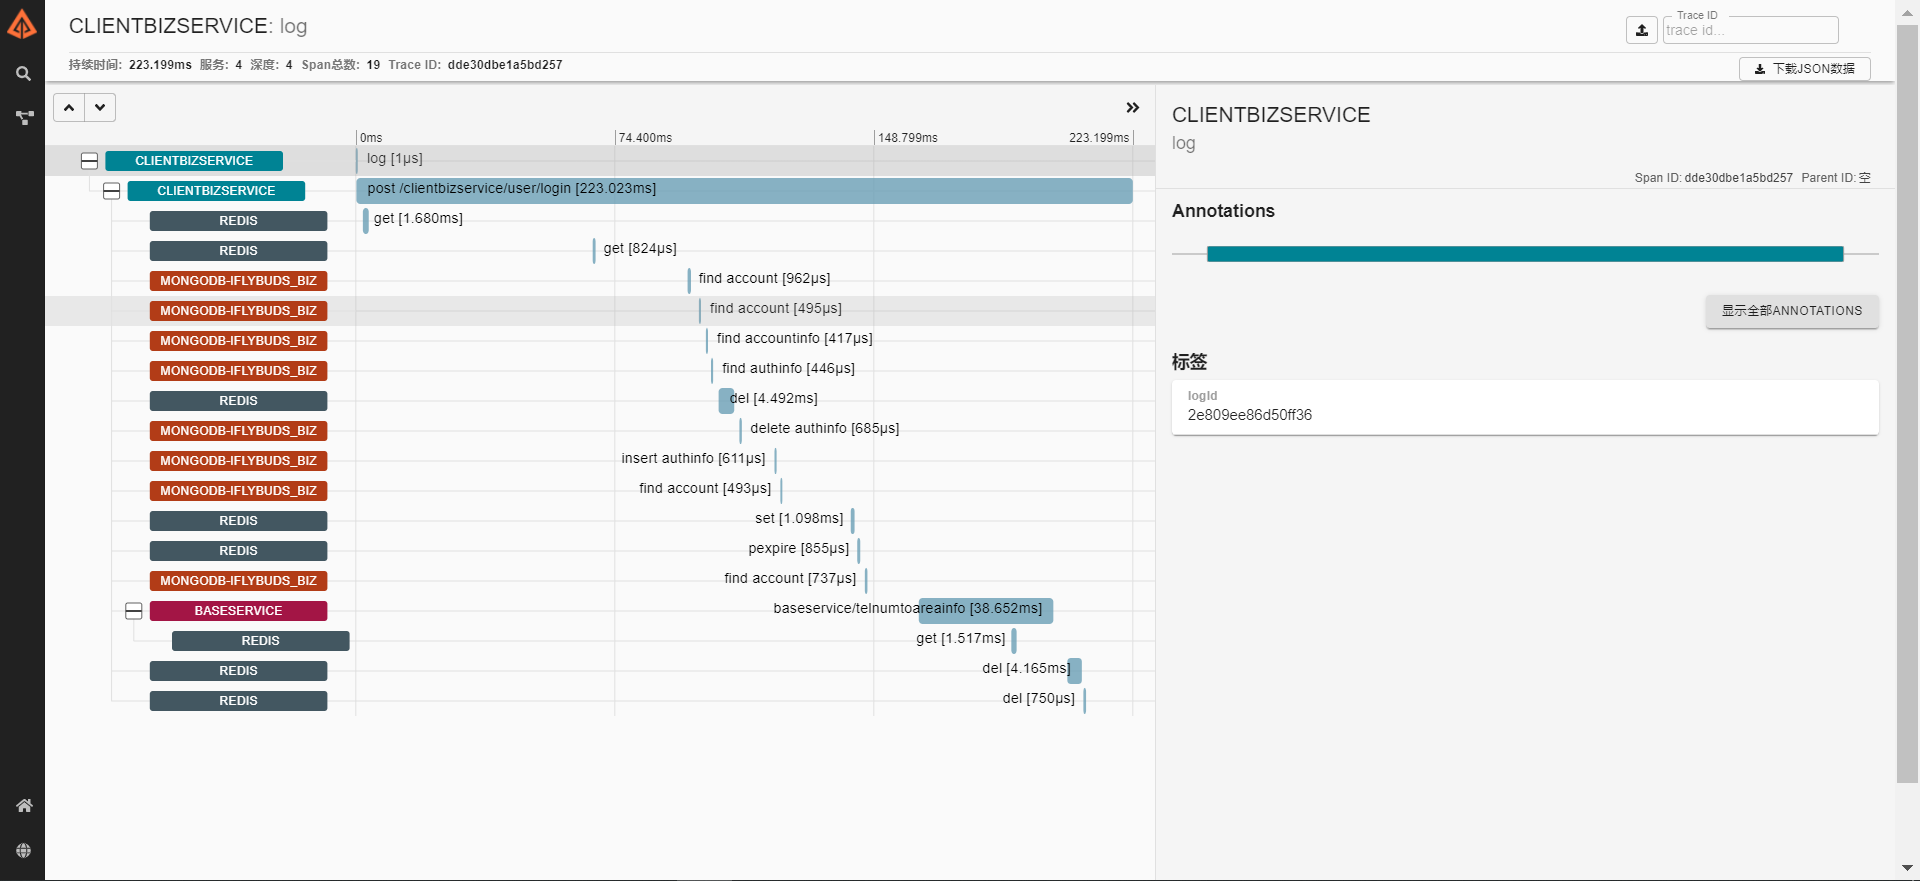Type in the Trace ID field
Viewport: 1920px width, 881px height.
click(1749, 30)
